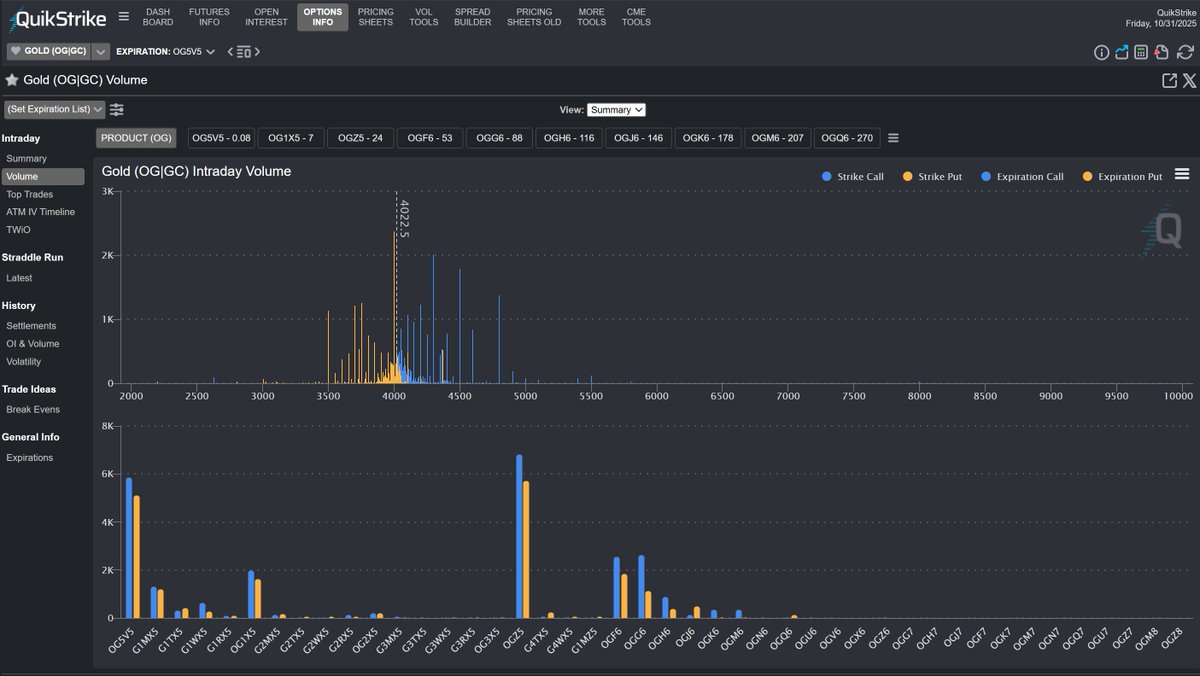Expand the EXPIRATION: OG5V5 dropdown
1200x676 pixels.
(x=210, y=51)
